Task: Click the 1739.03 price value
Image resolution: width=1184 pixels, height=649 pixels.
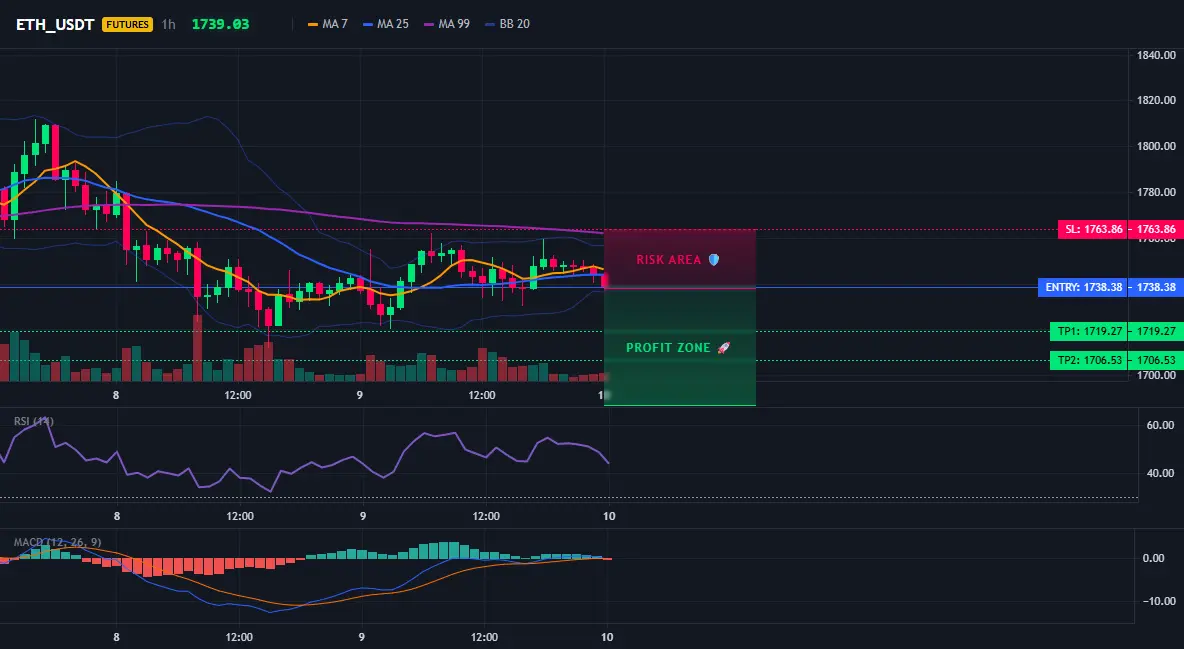Action: click(x=220, y=24)
